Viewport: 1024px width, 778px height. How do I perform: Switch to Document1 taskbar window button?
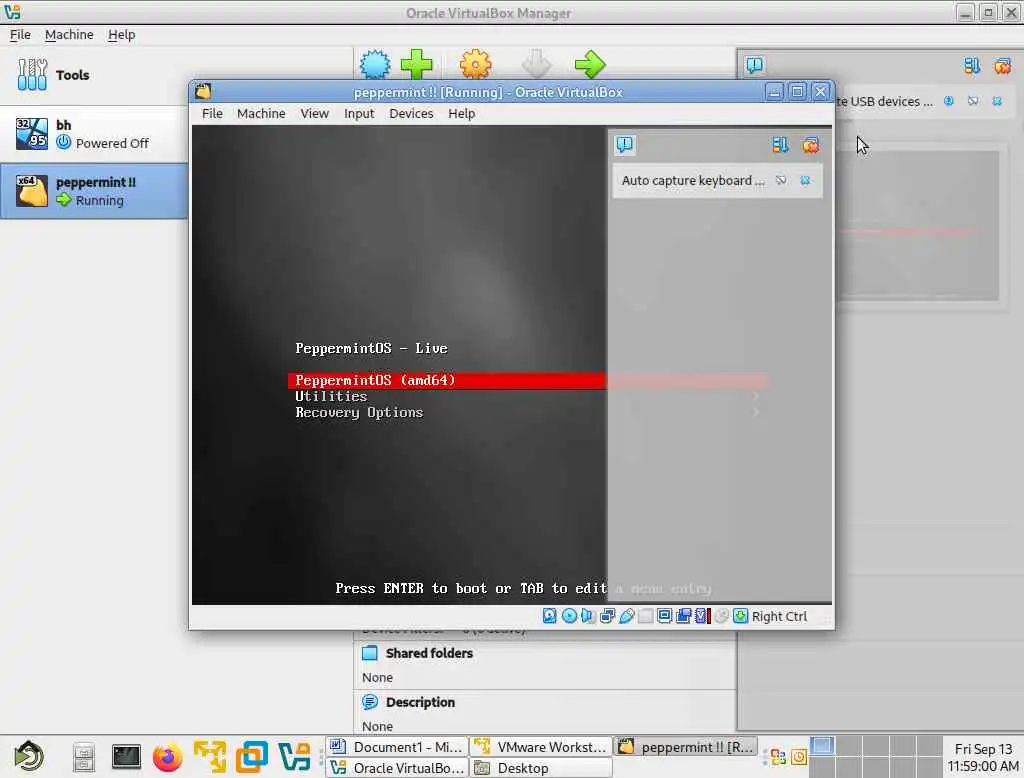point(397,747)
